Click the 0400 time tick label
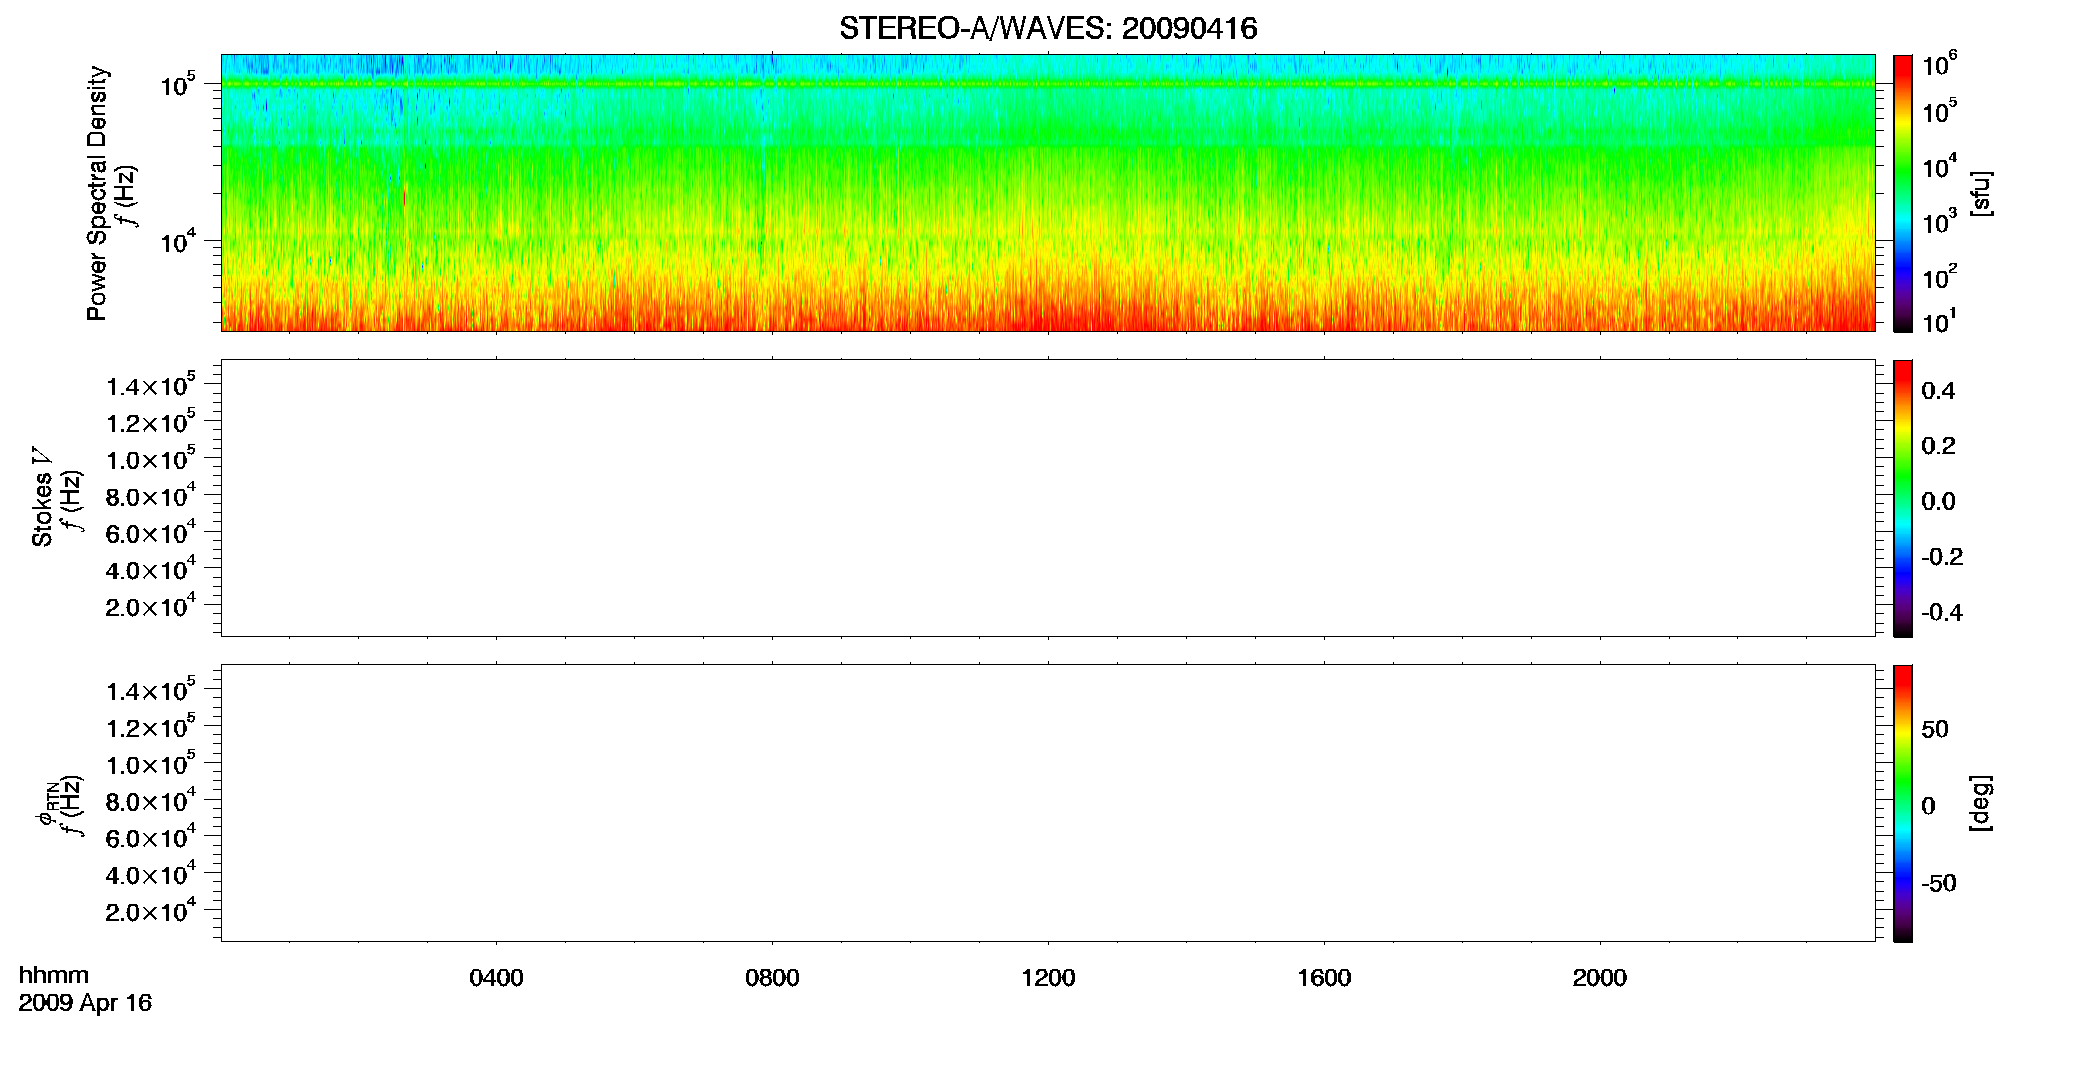2096x1080 pixels. pyautogui.click(x=496, y=978)
